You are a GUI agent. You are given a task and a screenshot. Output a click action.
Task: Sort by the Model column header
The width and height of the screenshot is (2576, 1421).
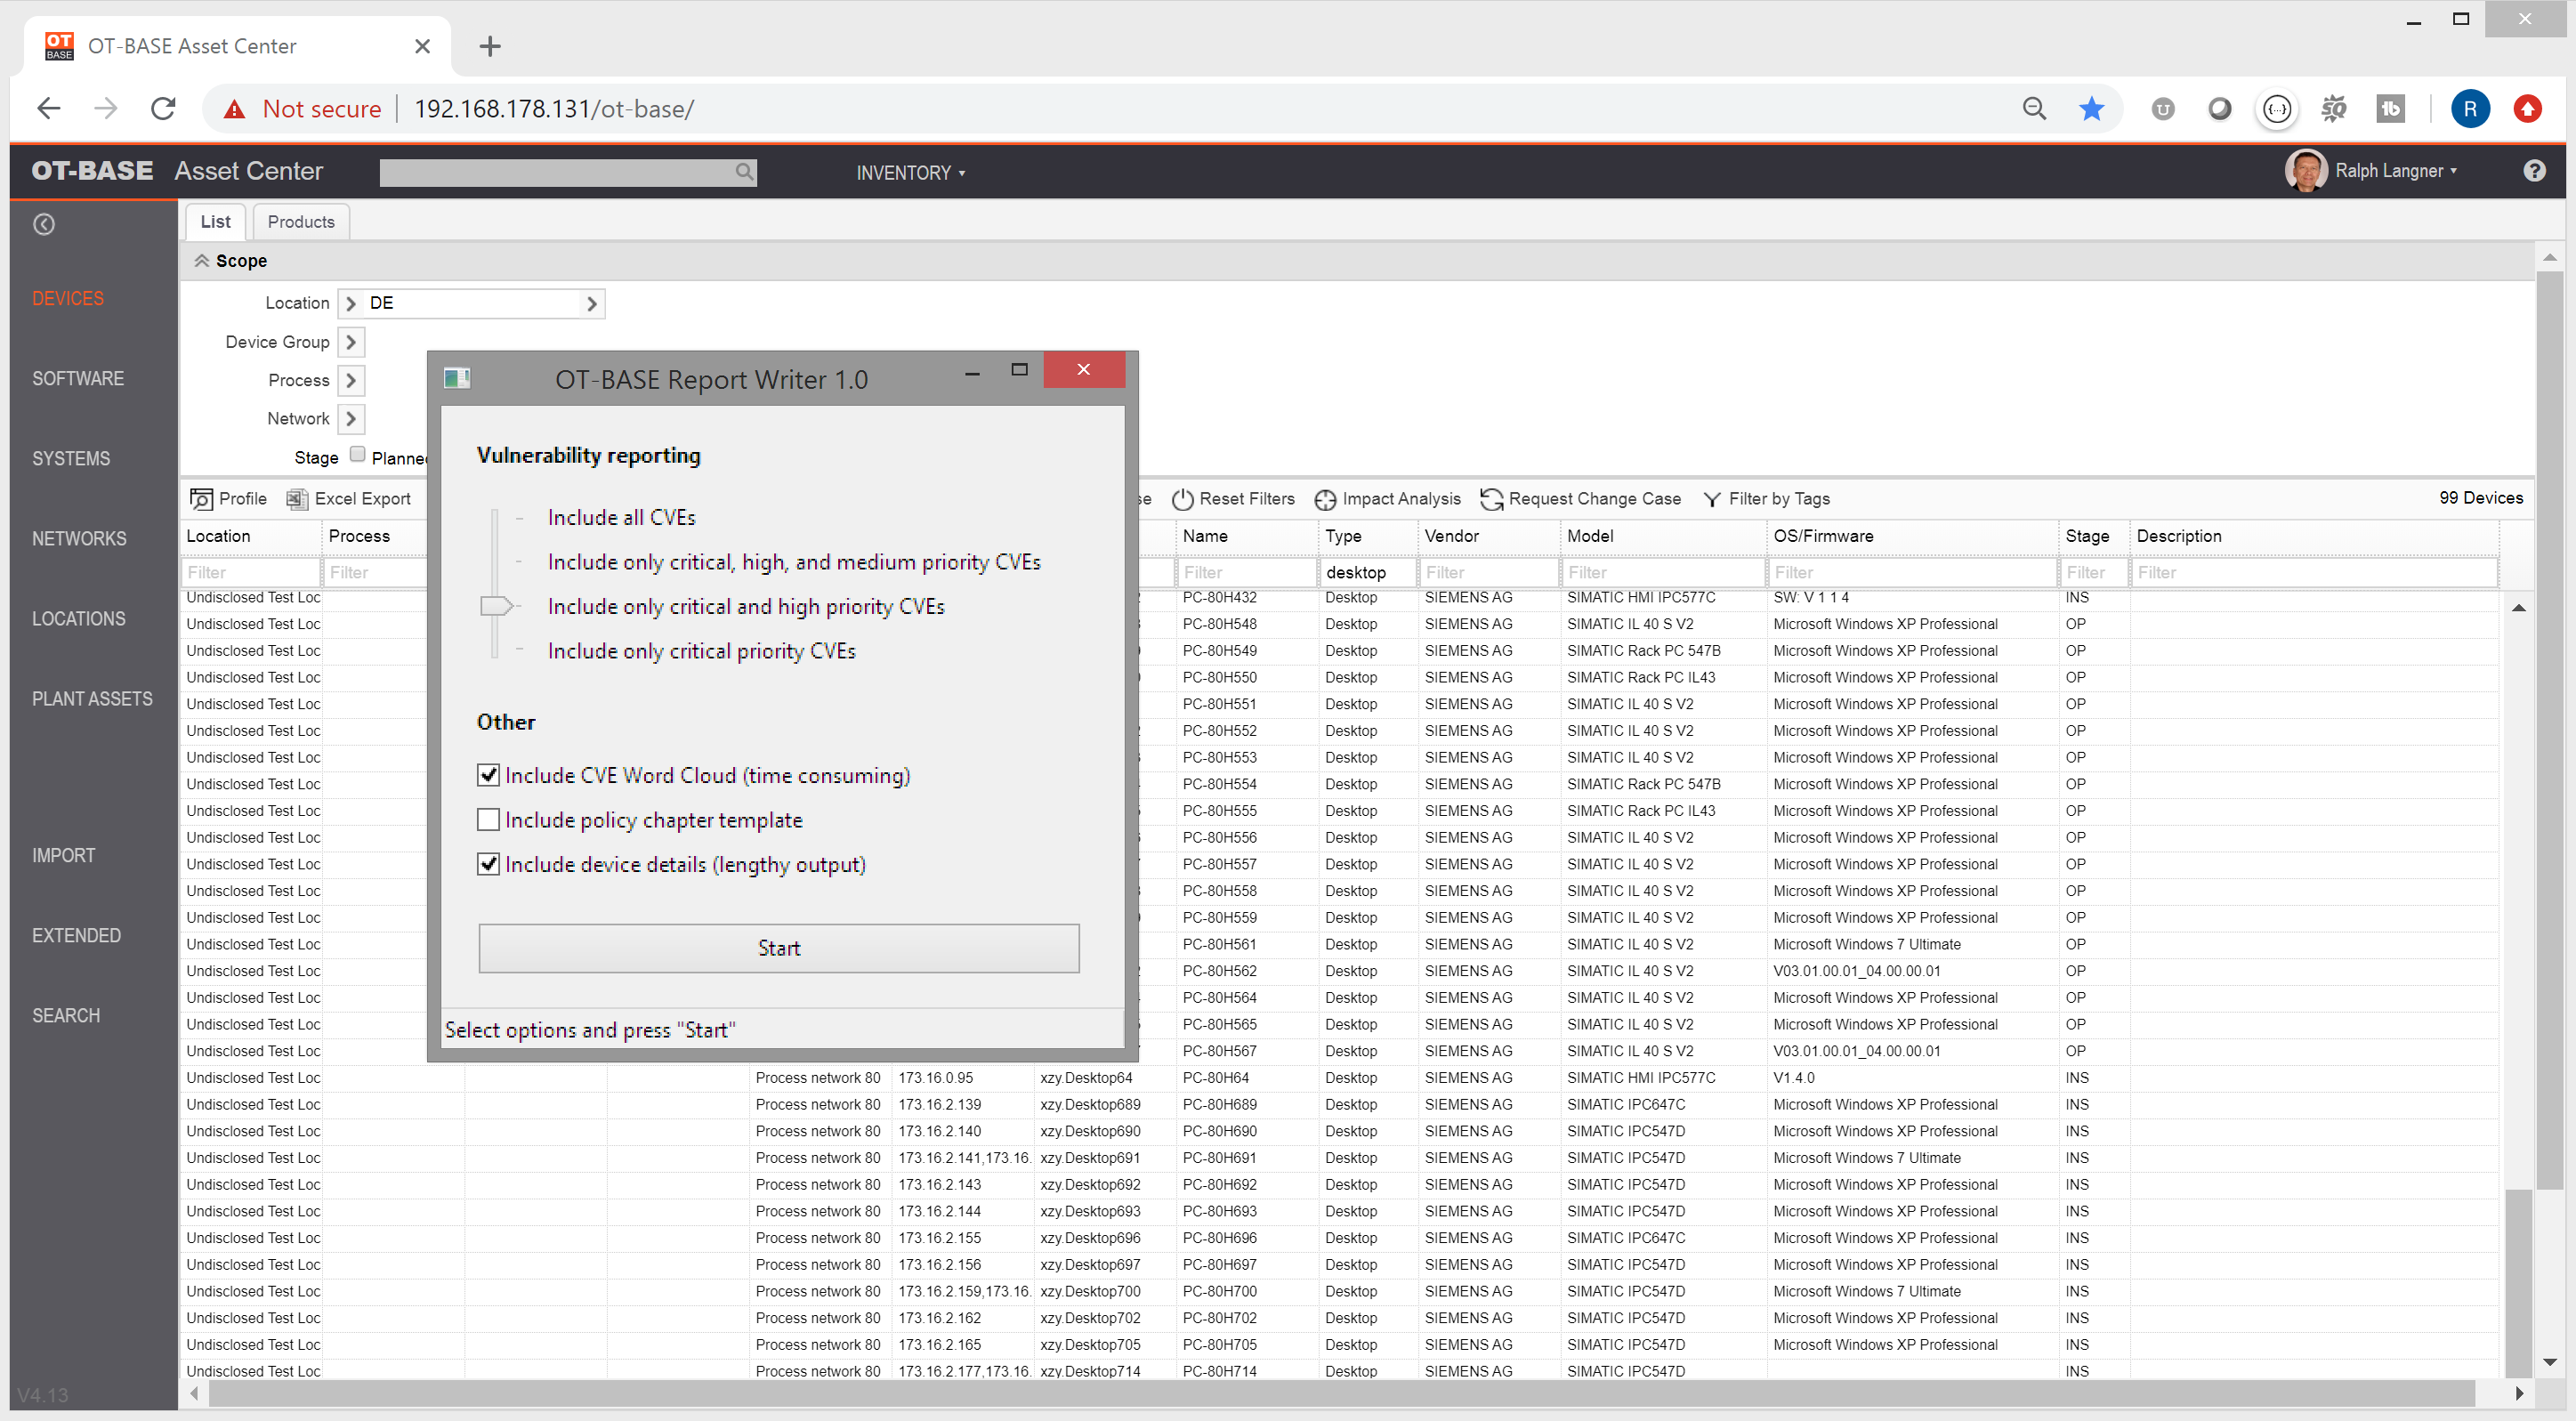[x=1590, y=536]
